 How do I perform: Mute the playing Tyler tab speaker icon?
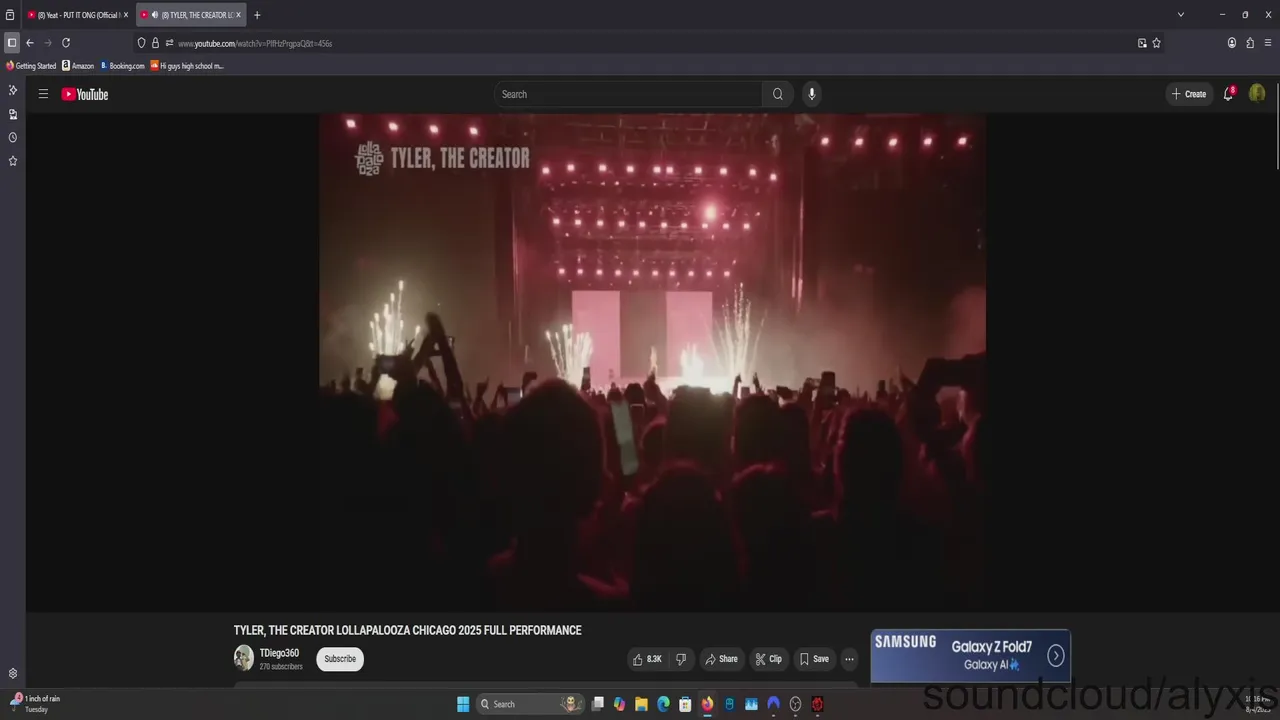coord(155,15)
